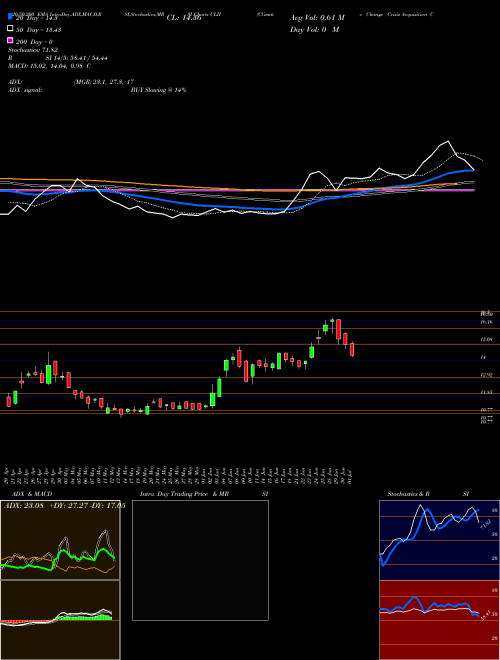The image size is (500, 660).
Task: Click the 16.16 price axis label
Action: click(487, 322)
